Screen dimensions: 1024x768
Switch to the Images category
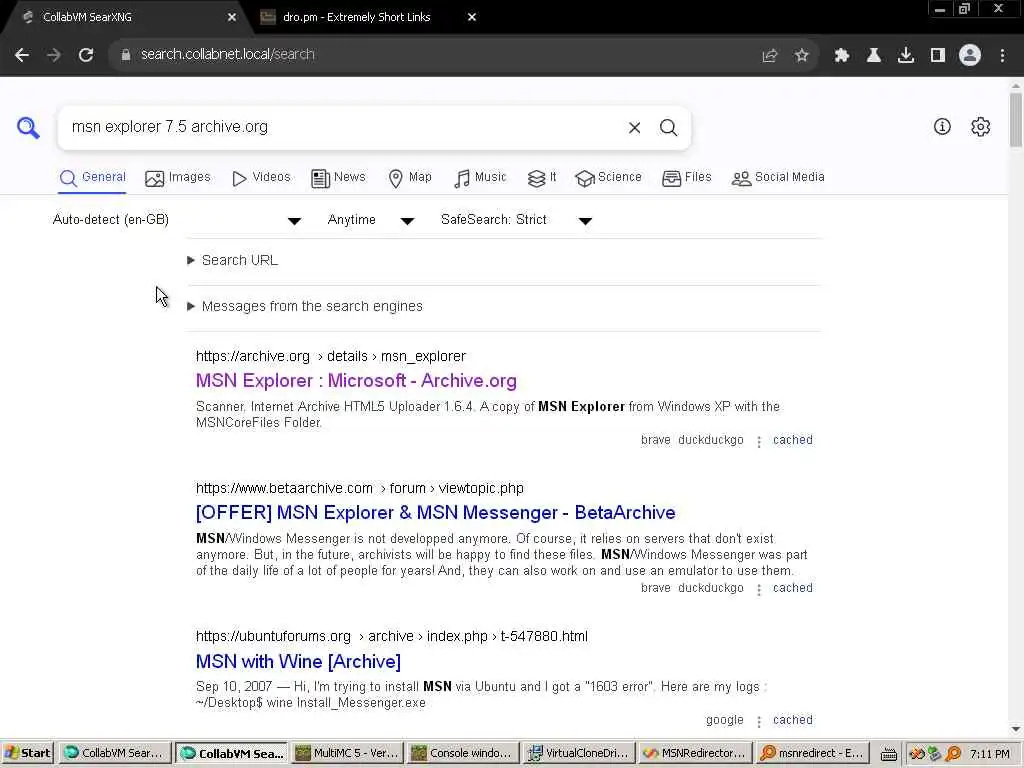pyautogui.click(x=178, y=178)
